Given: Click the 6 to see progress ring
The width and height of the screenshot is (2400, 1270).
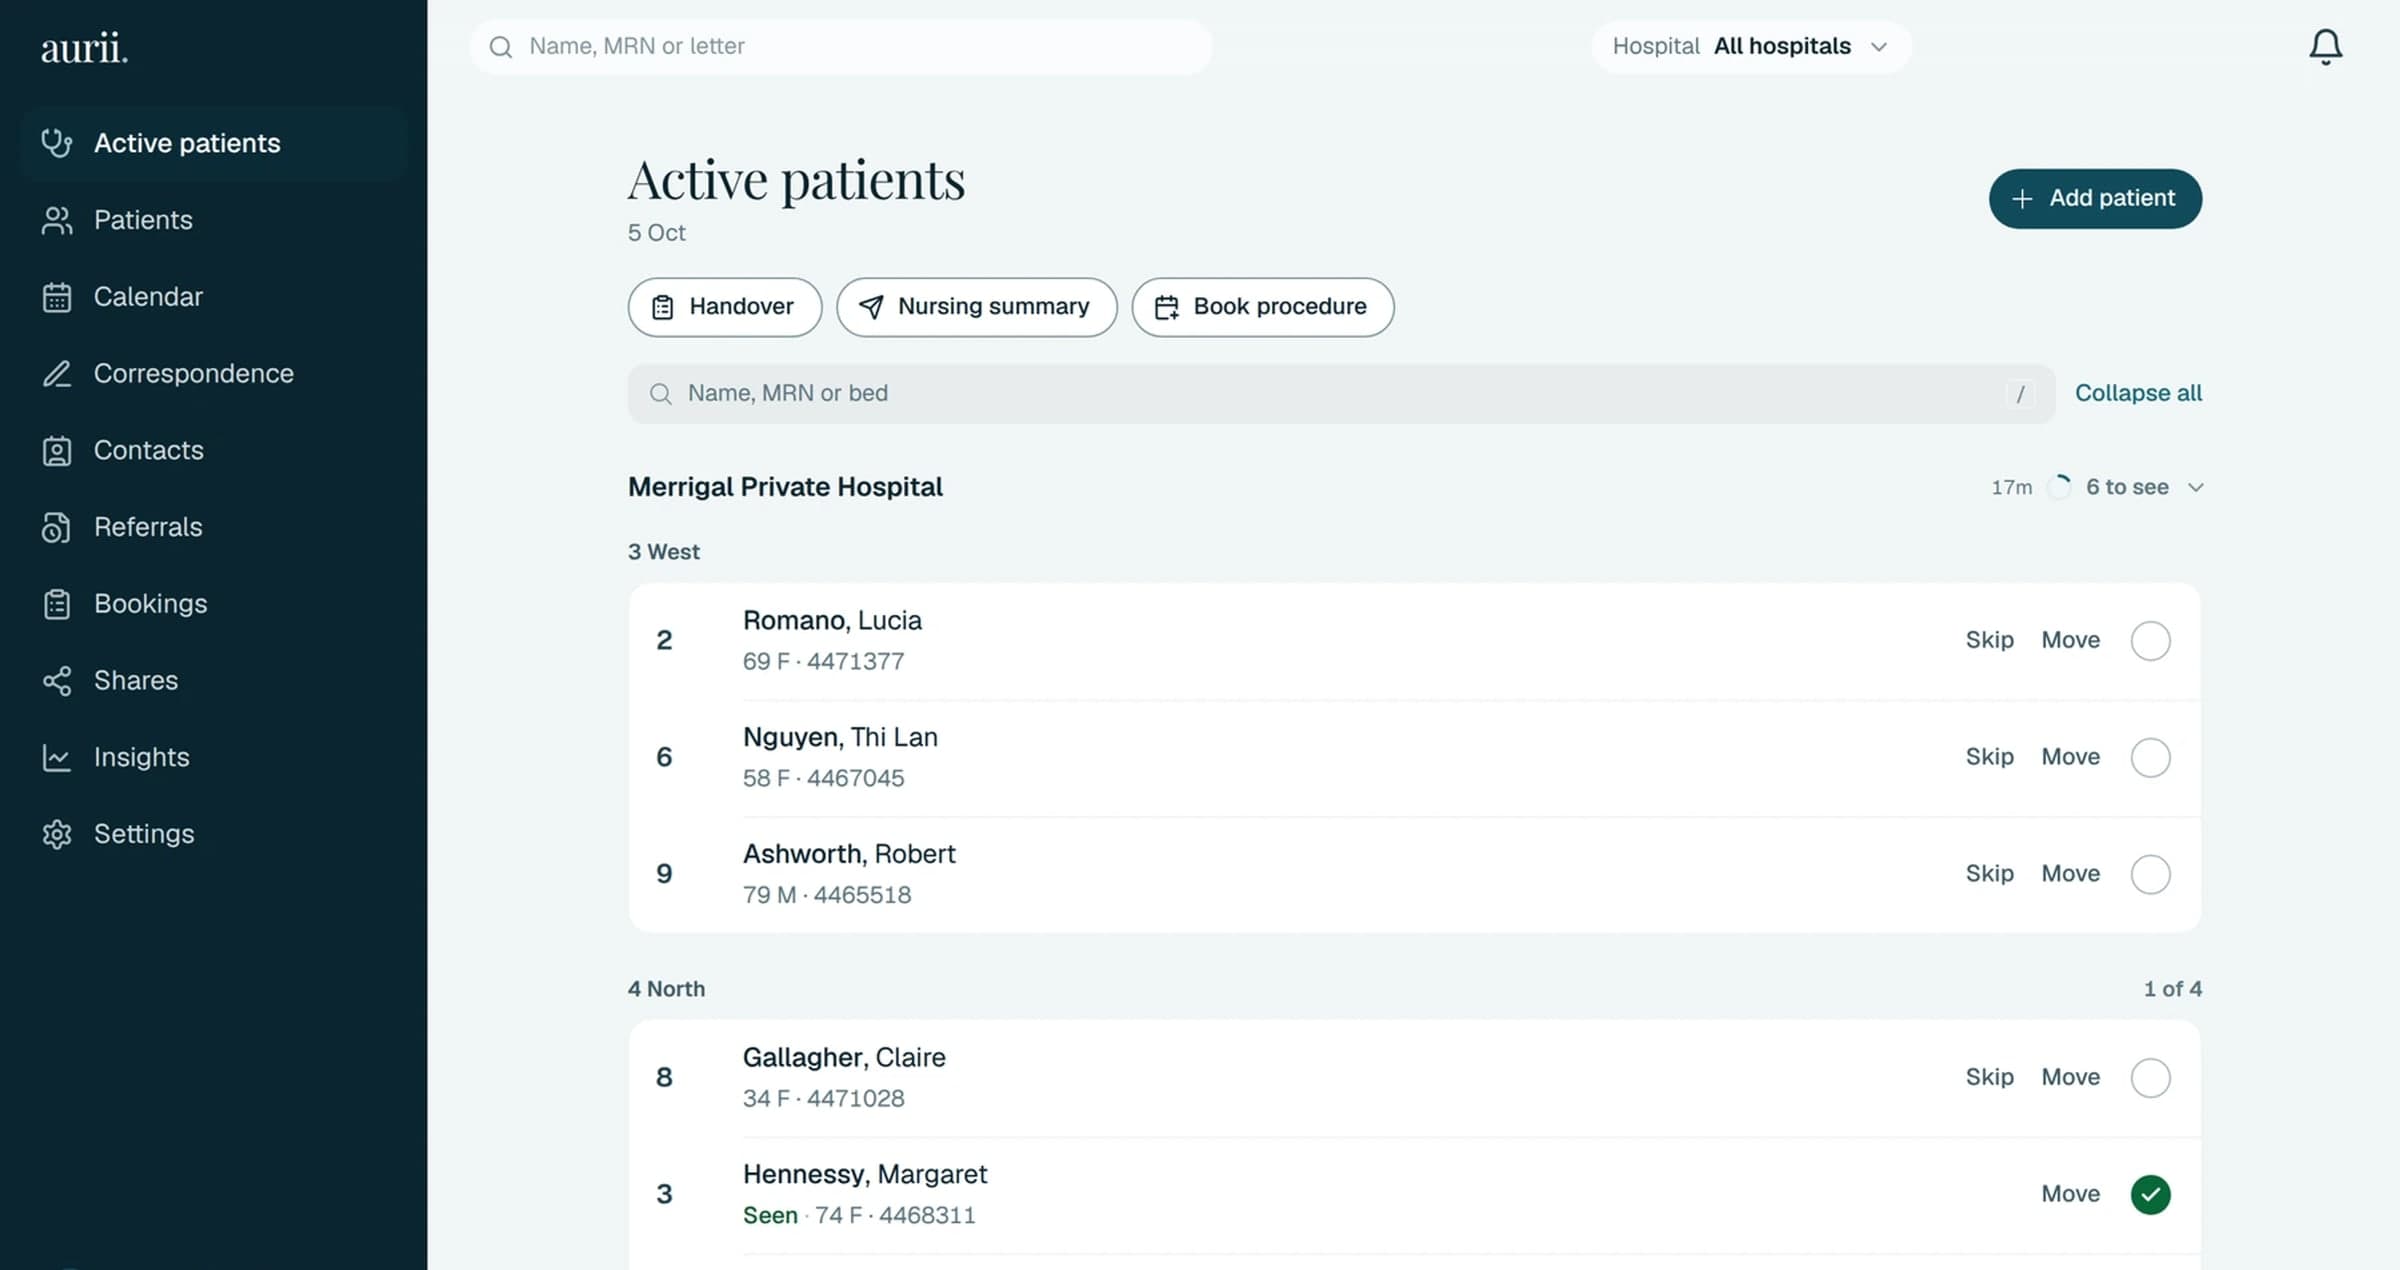Looking at the screenshot, I should click(x=2059, y=487).
